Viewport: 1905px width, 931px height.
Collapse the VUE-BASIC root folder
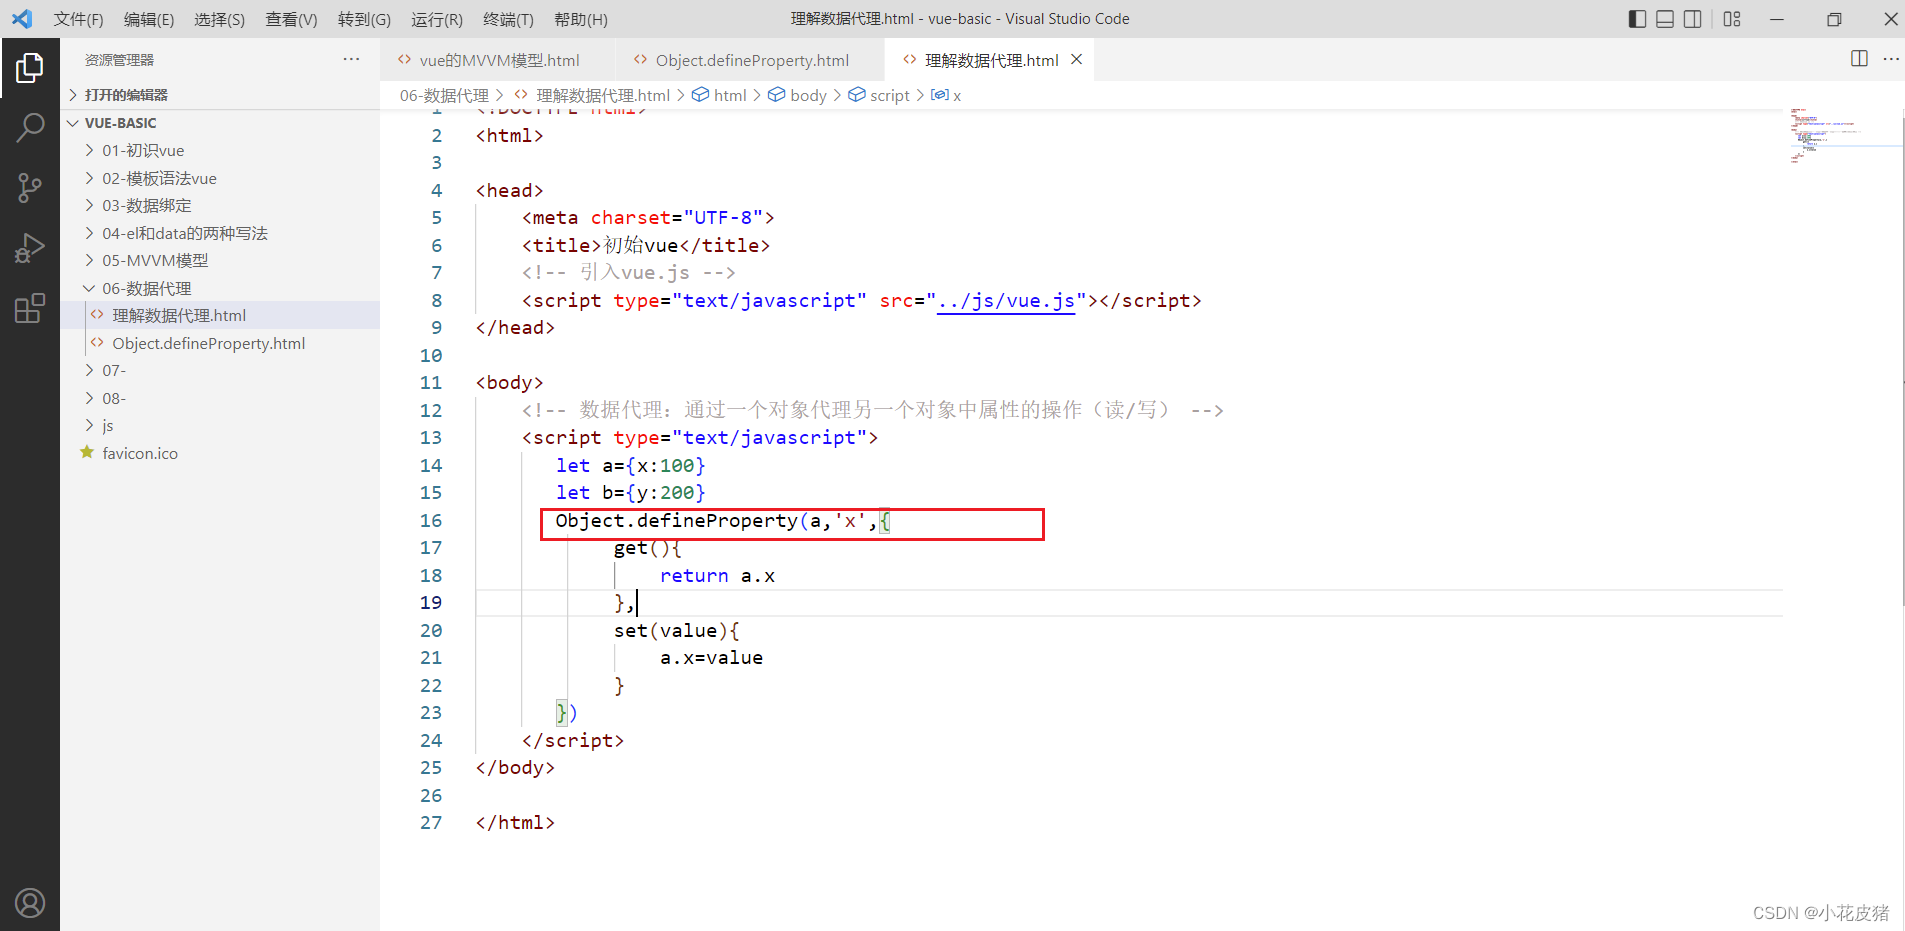coord(220,123)
